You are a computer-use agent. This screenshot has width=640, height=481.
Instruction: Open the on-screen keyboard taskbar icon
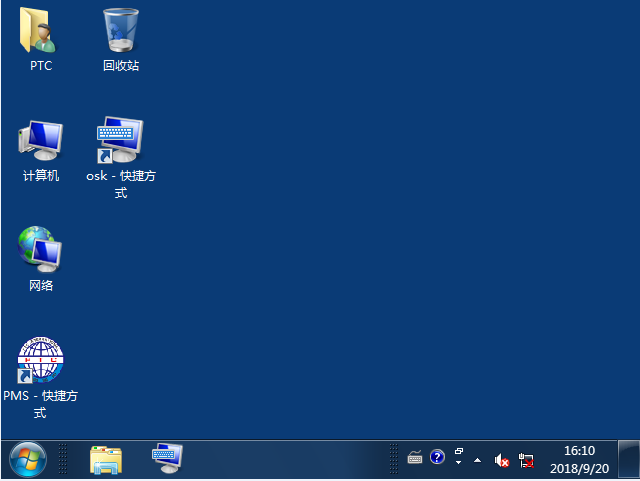click(x=167, y=458)
